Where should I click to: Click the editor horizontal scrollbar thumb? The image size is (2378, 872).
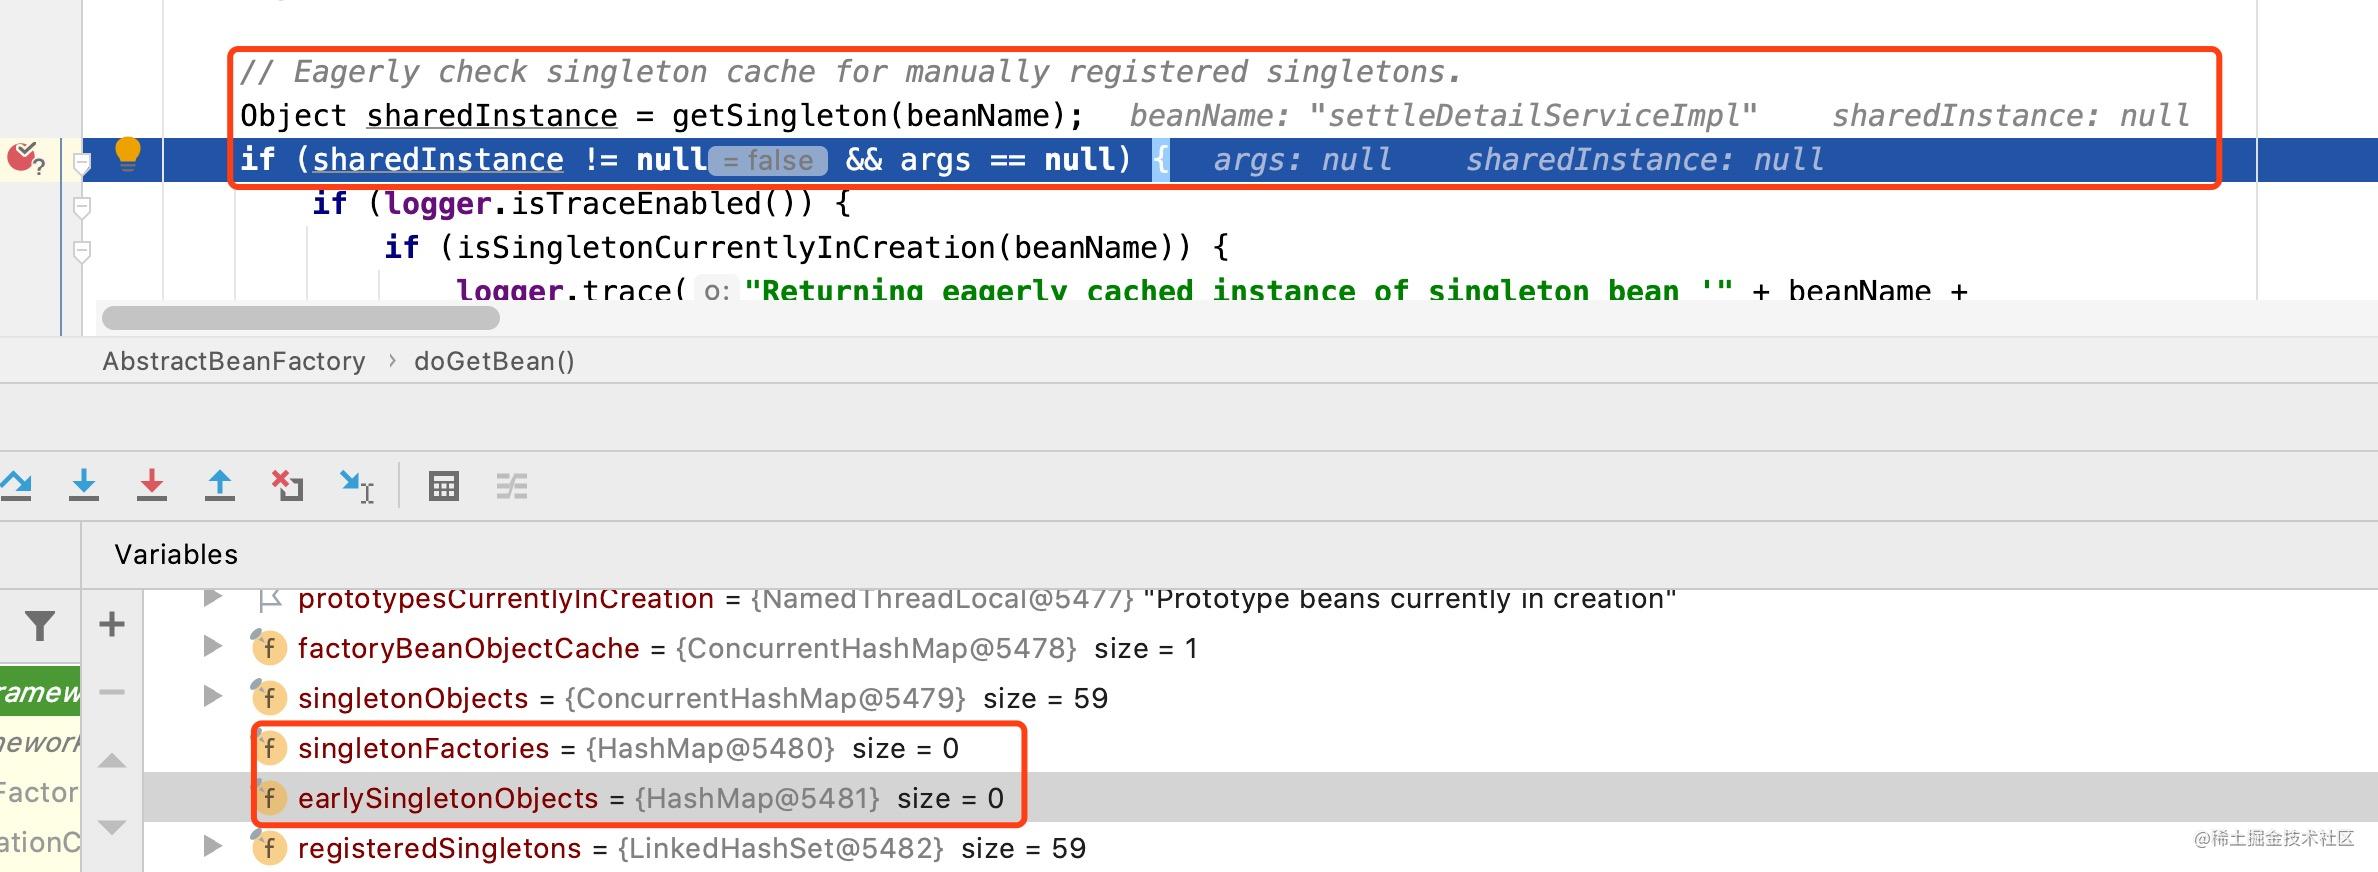[x=300, y=318]
